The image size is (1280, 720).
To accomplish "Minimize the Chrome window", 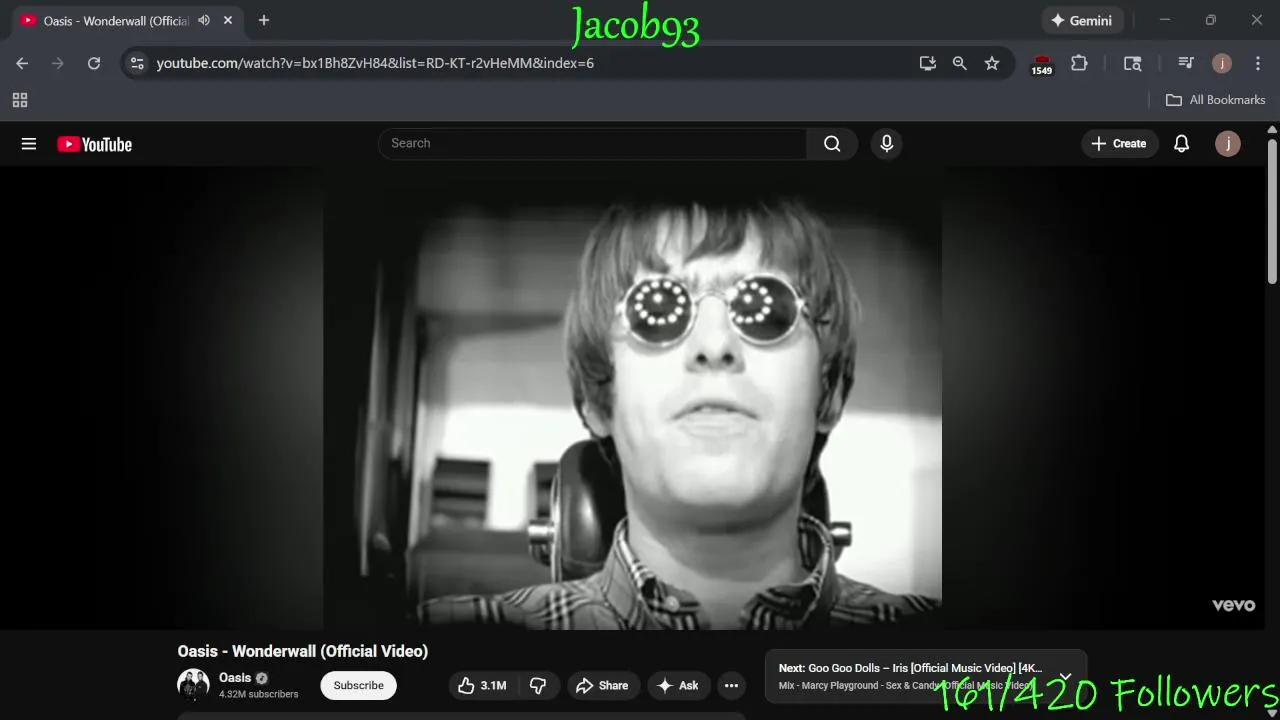I will pos(1165,20).
